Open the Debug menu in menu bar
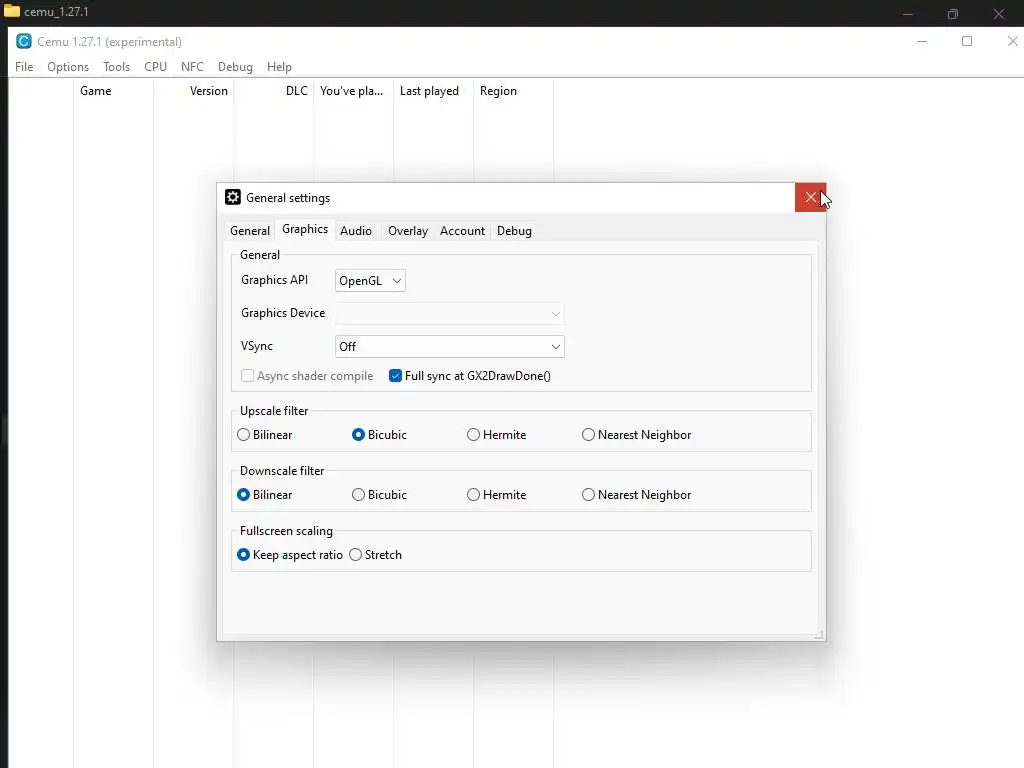 pyautogui.click(x=235, y=67)
